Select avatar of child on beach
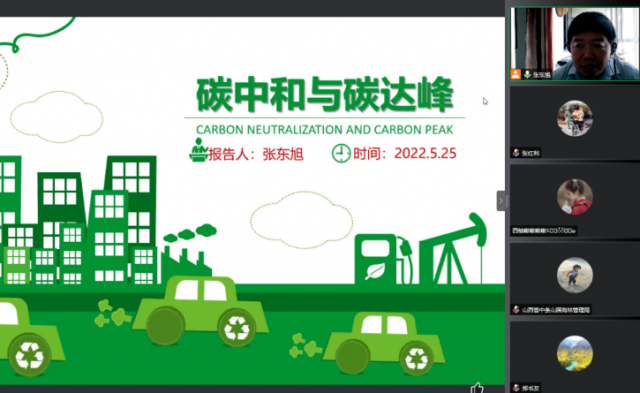The width and height of the screenshot is (640, 393). click(575, 275)
